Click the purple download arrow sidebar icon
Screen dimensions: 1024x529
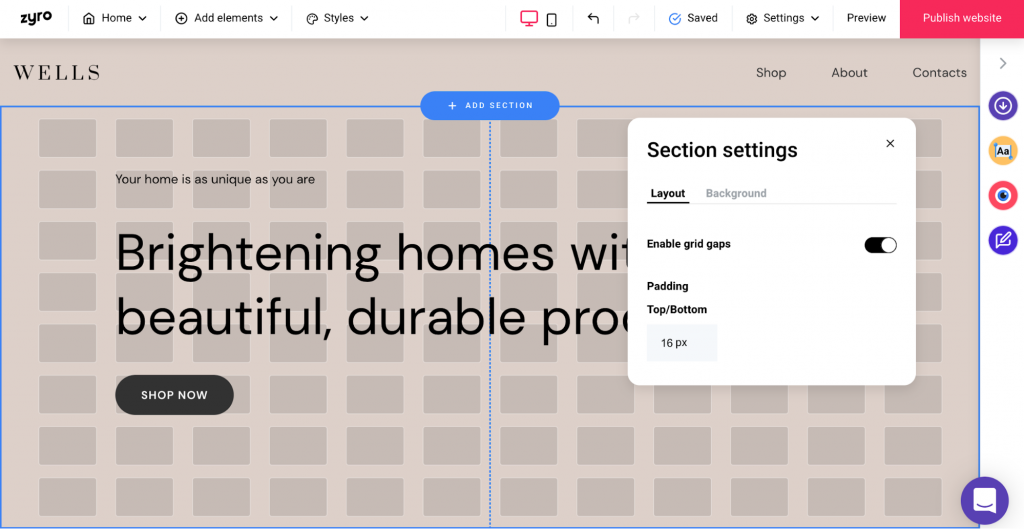[1003, 106]
